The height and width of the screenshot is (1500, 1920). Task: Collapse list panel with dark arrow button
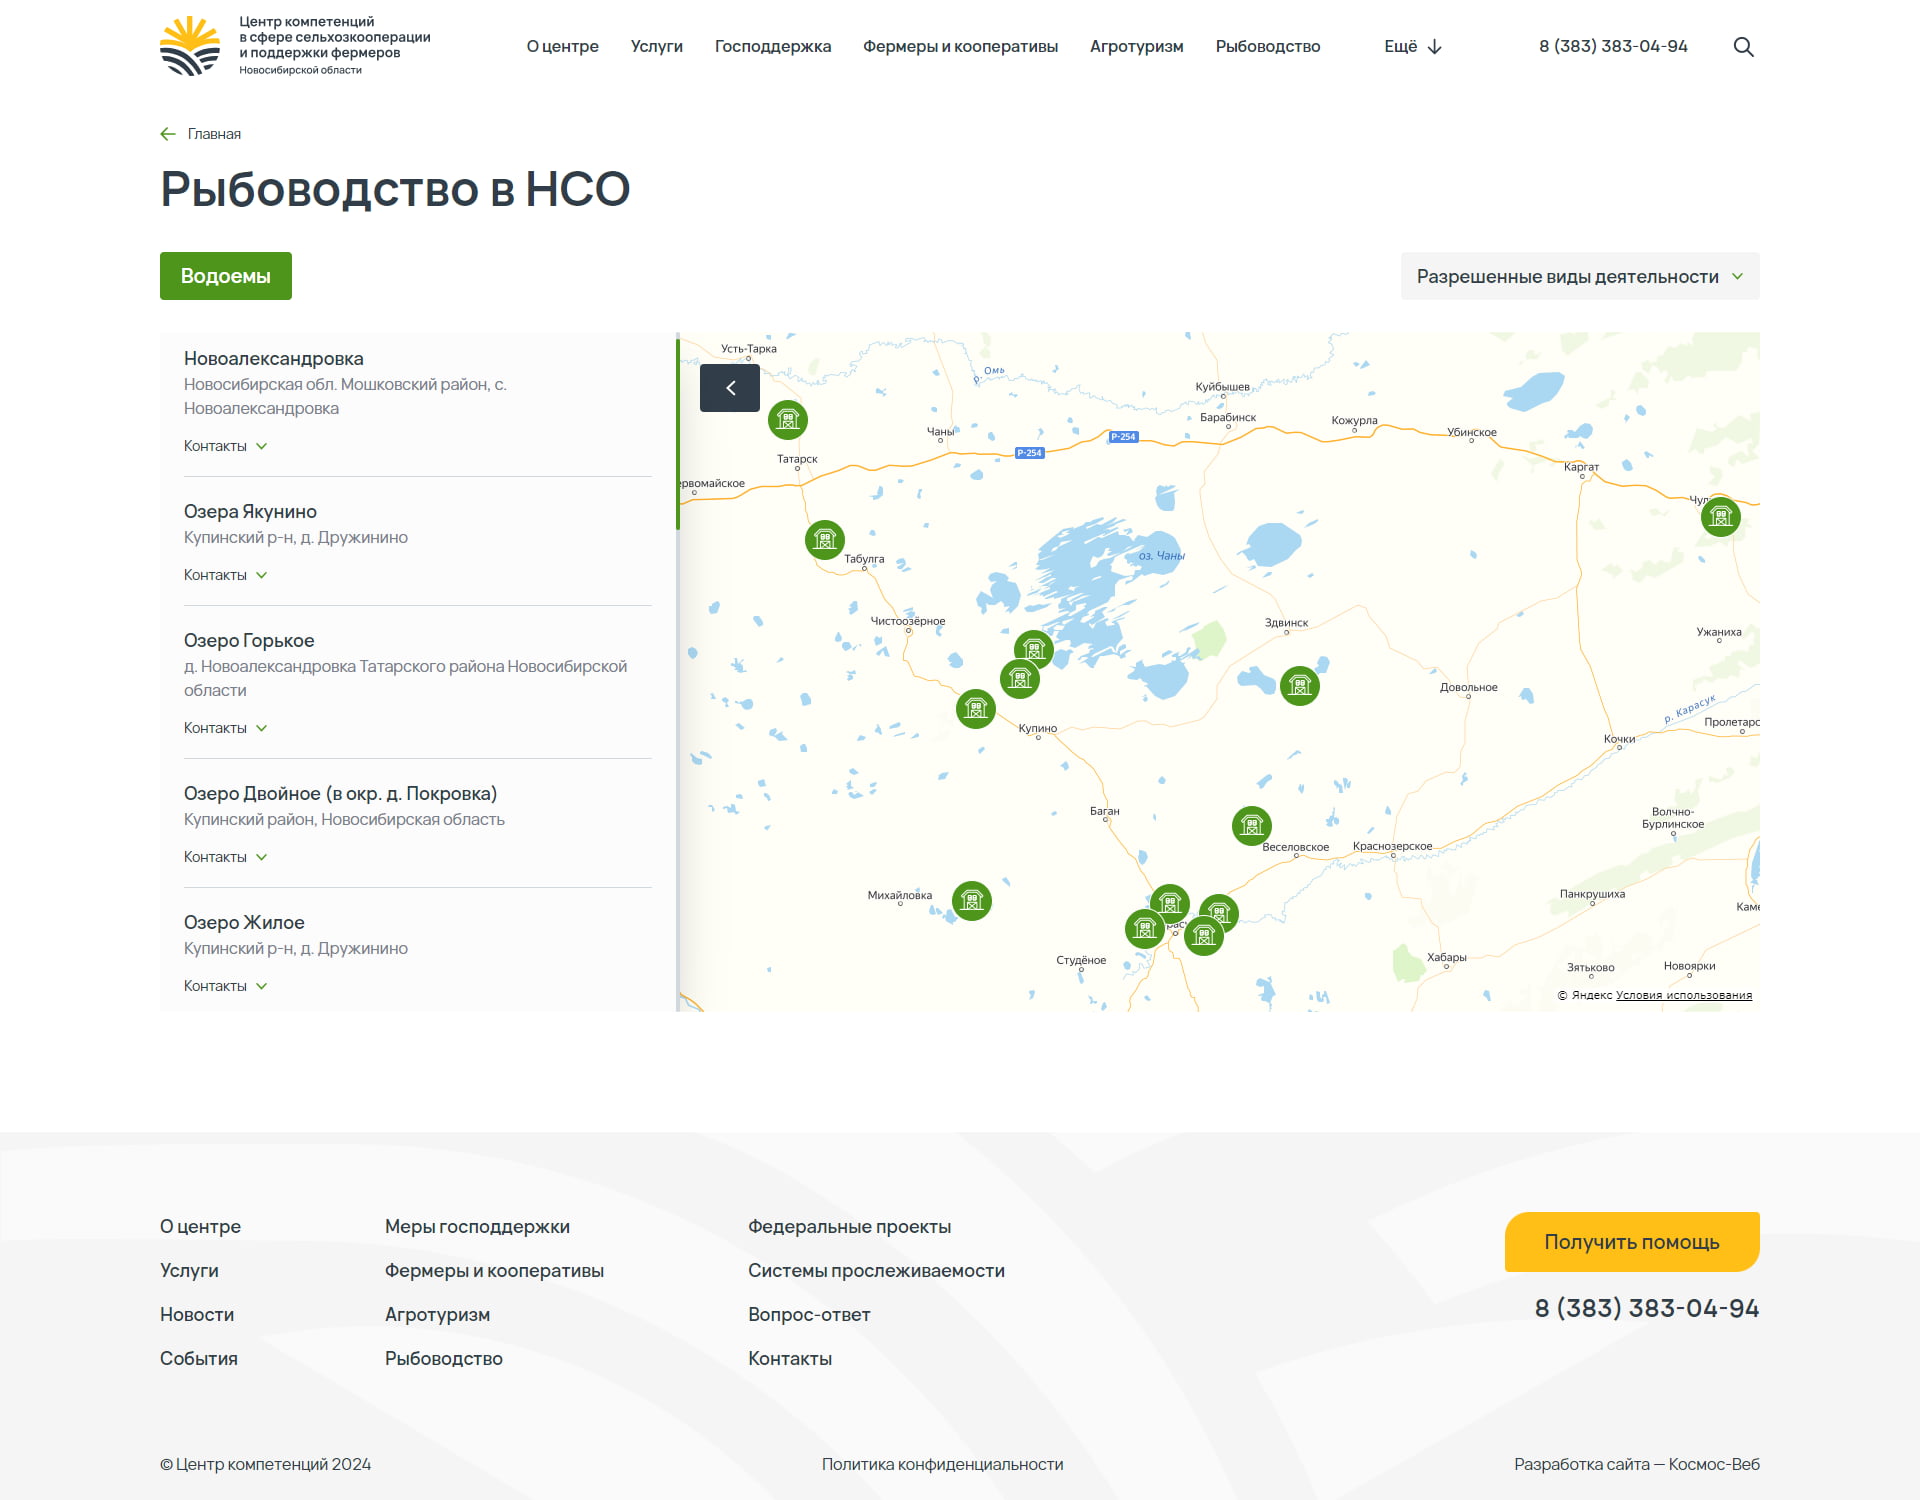click(730, 388)
